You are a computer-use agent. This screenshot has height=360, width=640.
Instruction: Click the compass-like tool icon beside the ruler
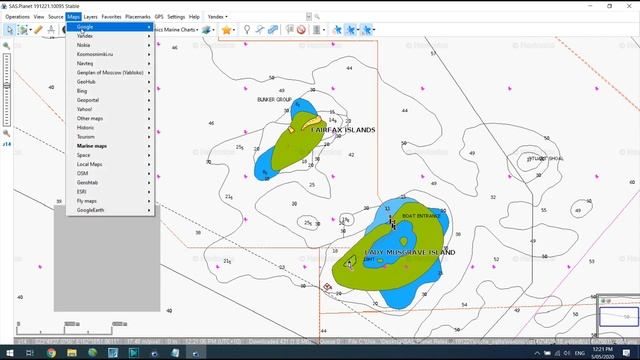click(51, 29)
